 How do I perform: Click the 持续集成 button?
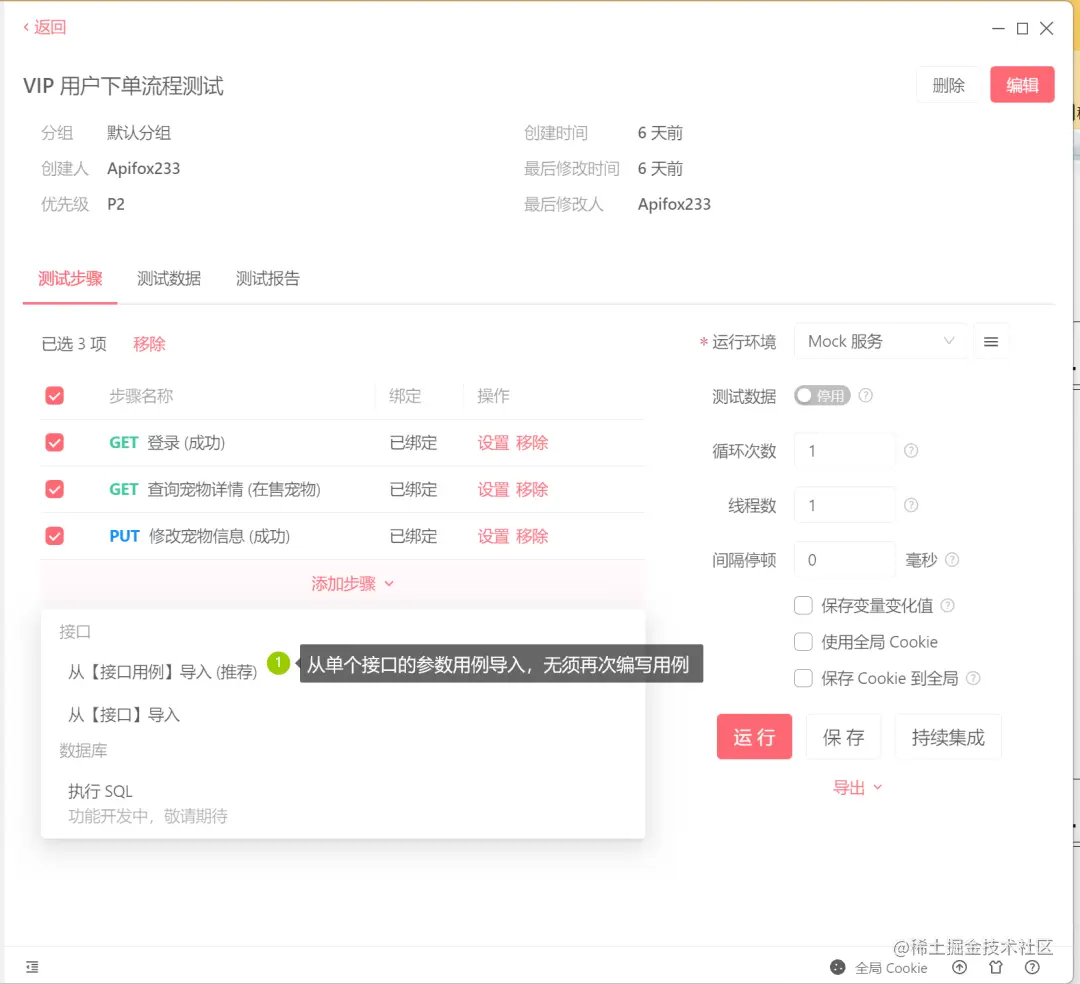(948, 737)
